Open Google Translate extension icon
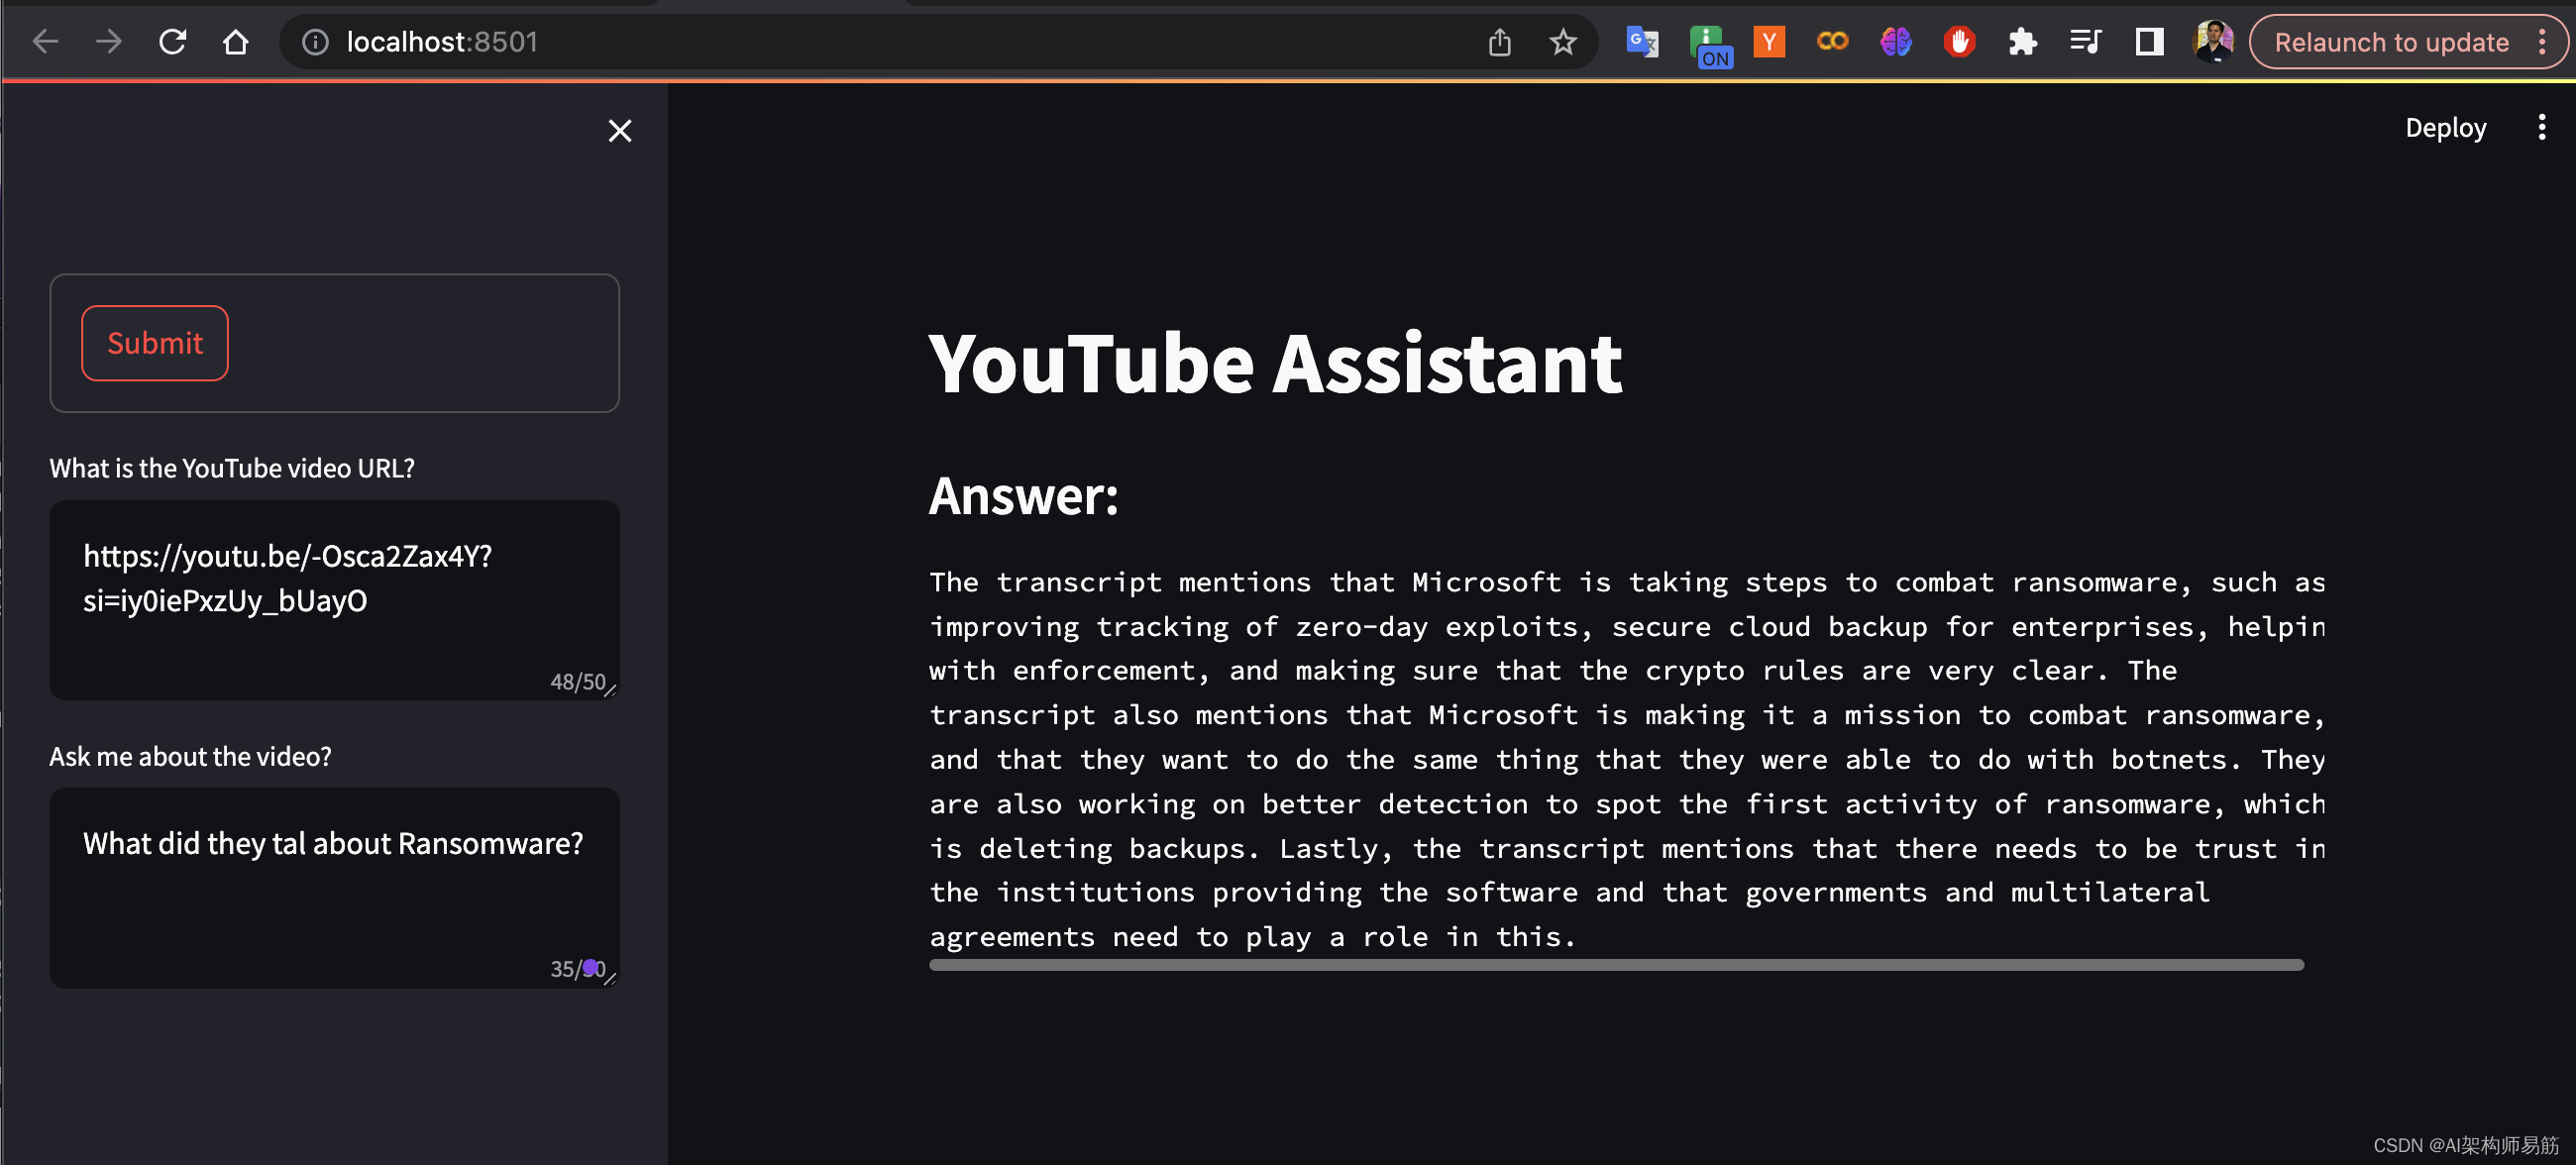Screen dimensions: 2576x1165 tap(1641, 42)
